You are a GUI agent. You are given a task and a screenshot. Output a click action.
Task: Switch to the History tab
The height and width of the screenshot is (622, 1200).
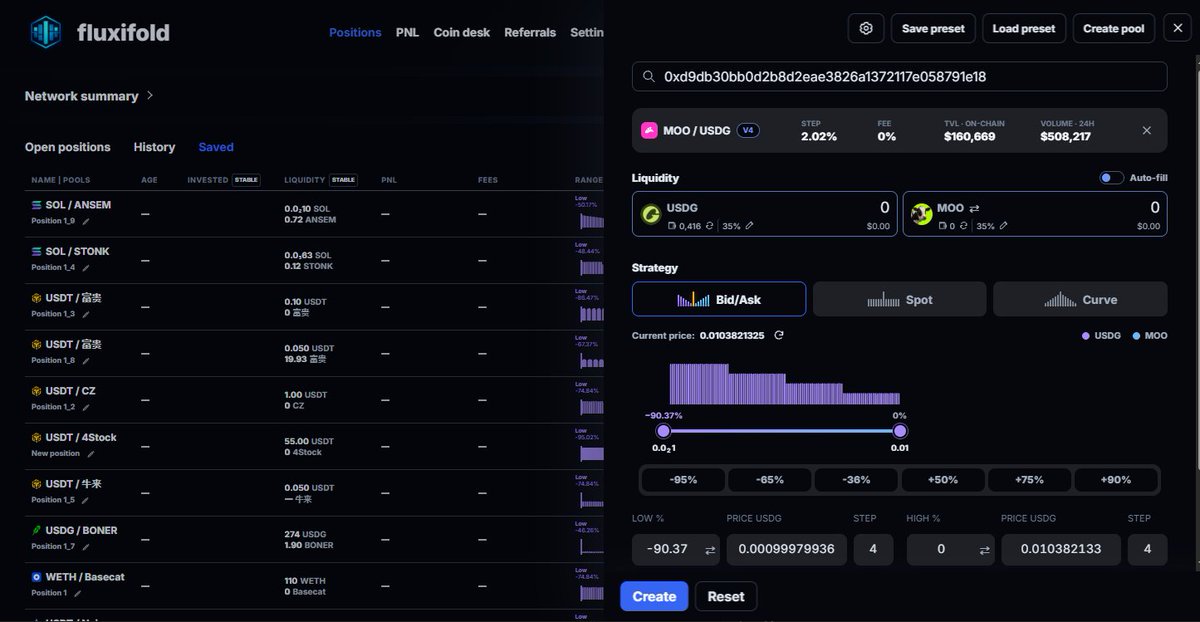point(154,147)
